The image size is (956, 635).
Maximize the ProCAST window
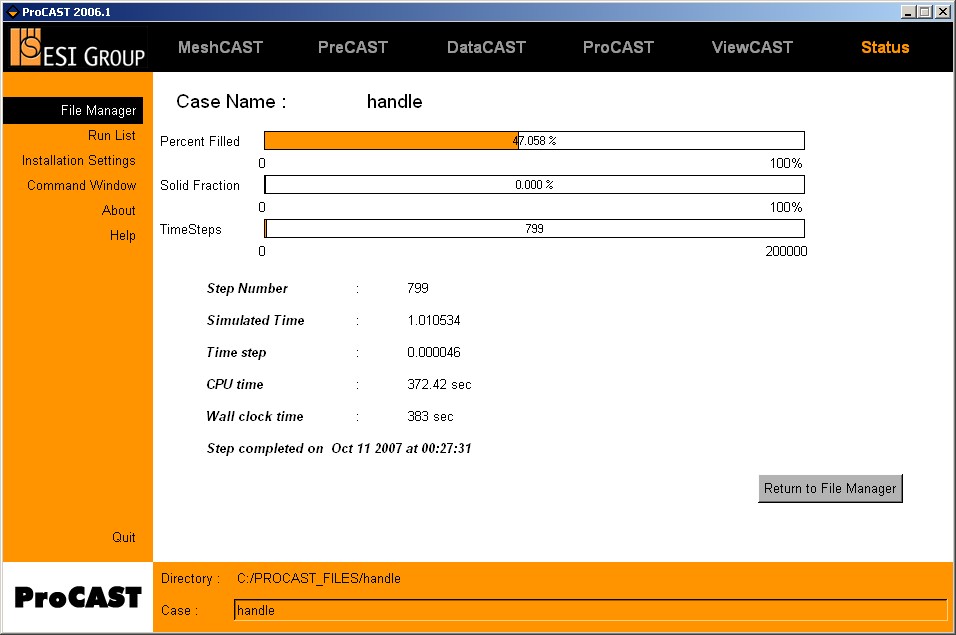[x=925, y=12]
